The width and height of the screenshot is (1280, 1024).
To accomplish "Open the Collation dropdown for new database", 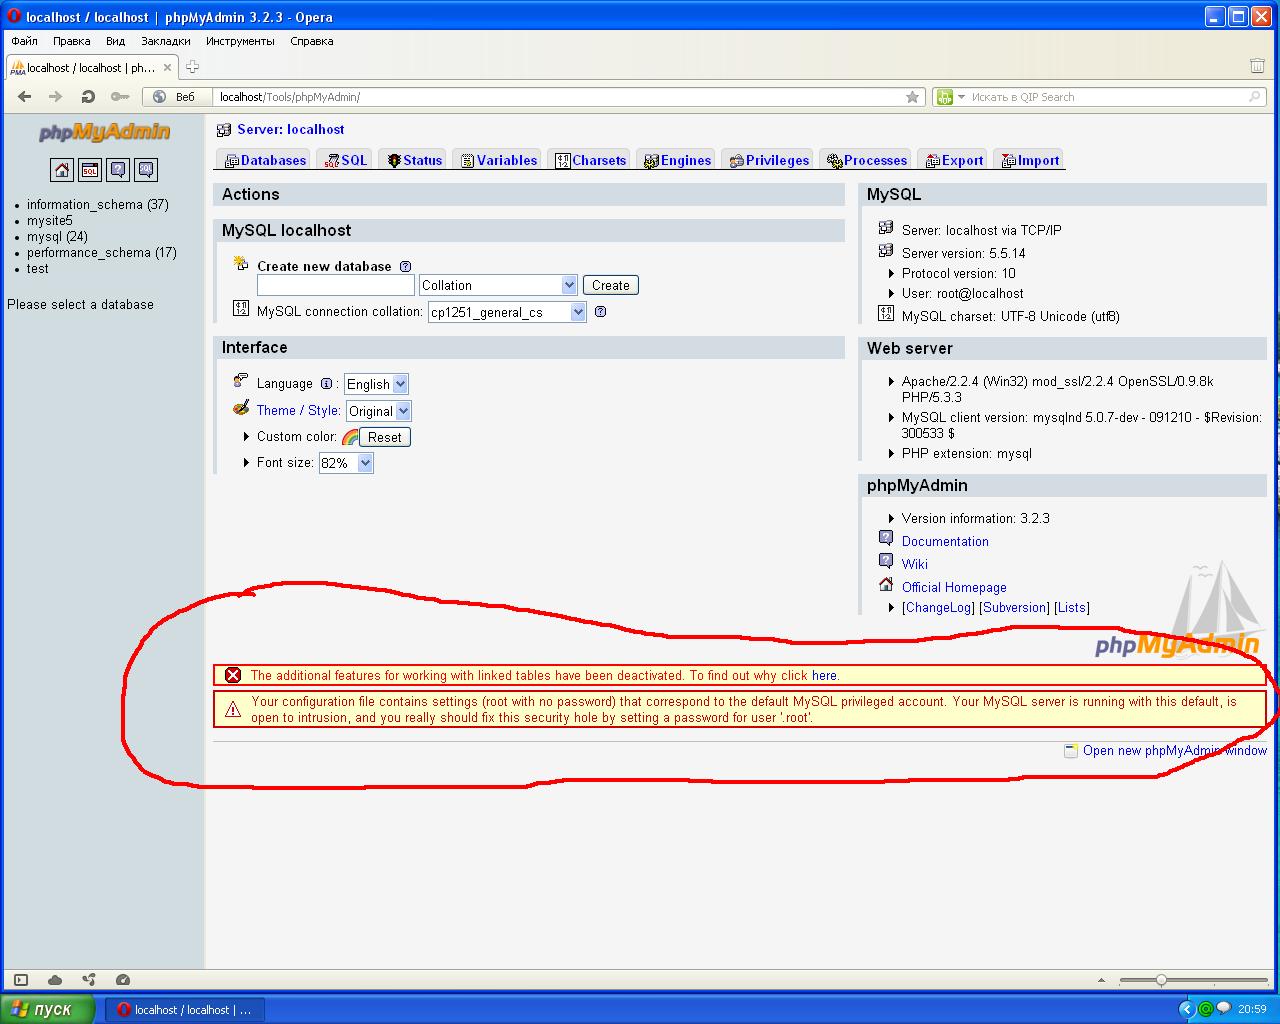I will (x=498, y=285).
